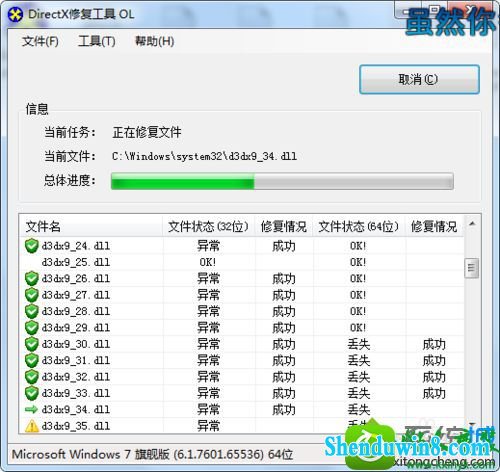Click 64-bit 丢失 status for d3dx9_30.dll

point(359,344)
